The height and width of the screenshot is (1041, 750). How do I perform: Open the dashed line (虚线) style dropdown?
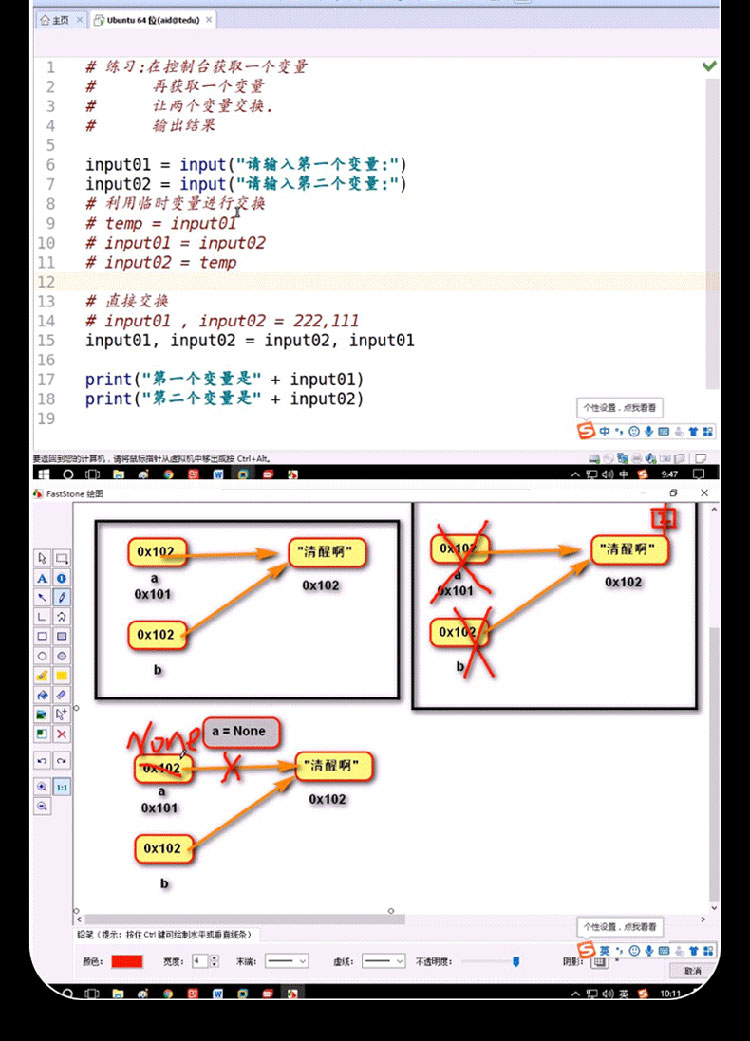(383, 961)
